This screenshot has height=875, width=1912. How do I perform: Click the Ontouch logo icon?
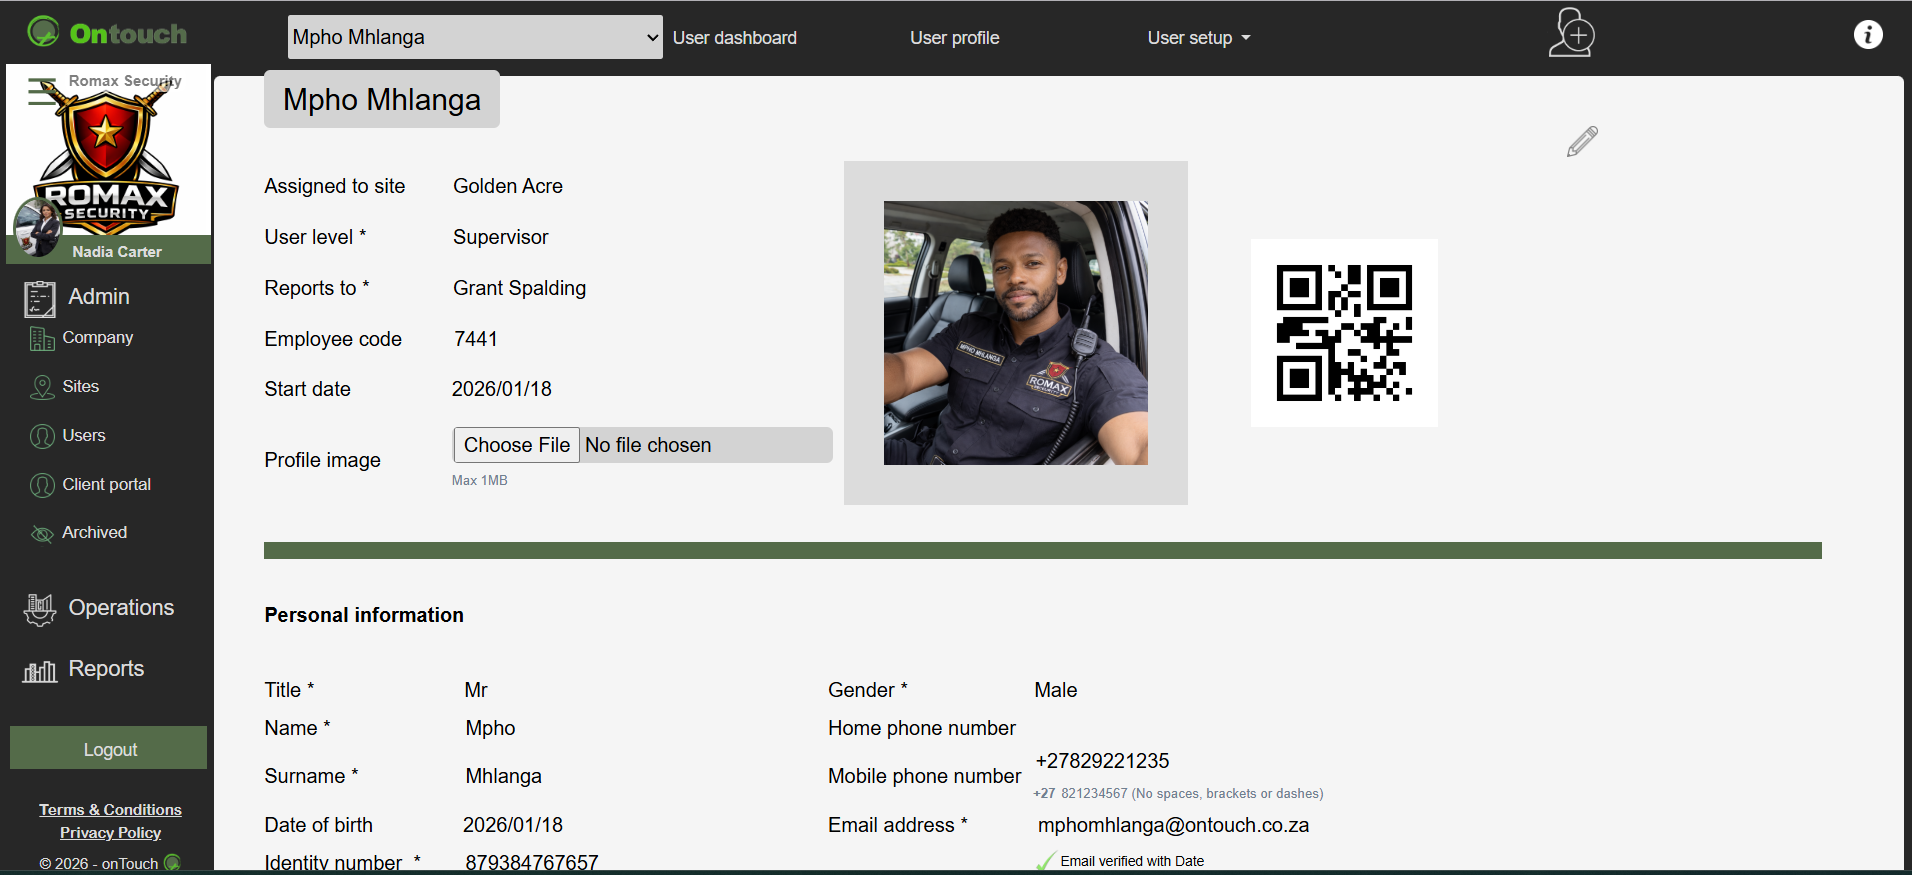point(43,32)
